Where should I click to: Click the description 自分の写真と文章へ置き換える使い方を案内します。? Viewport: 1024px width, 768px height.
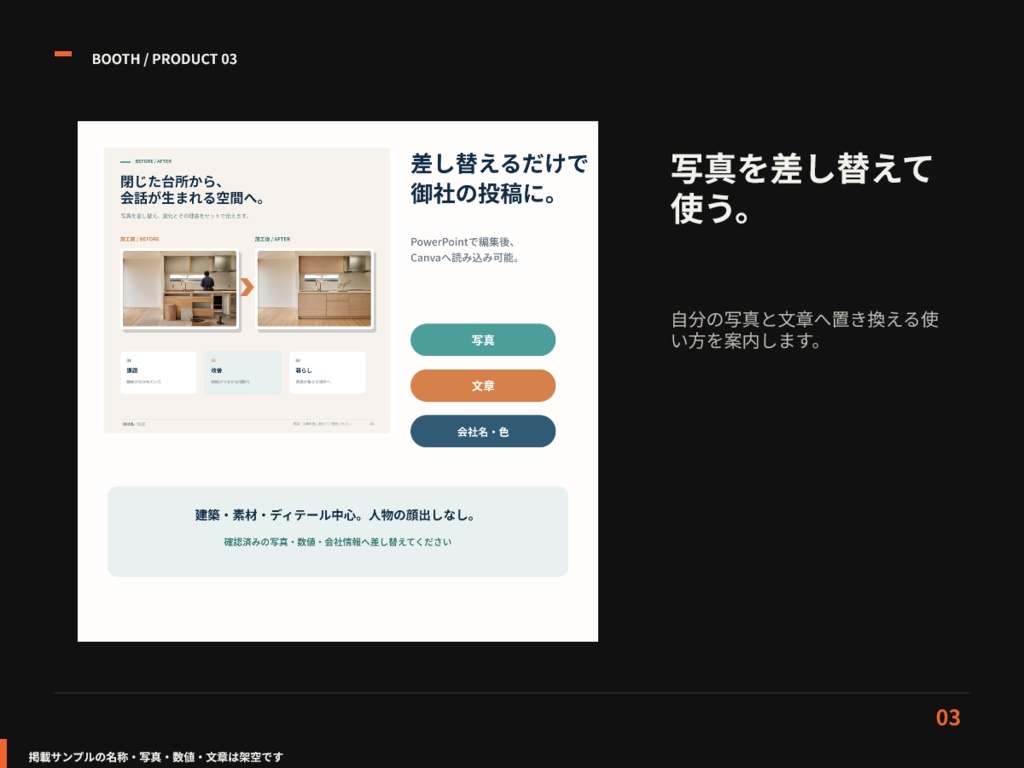click(x=805, y=330)
